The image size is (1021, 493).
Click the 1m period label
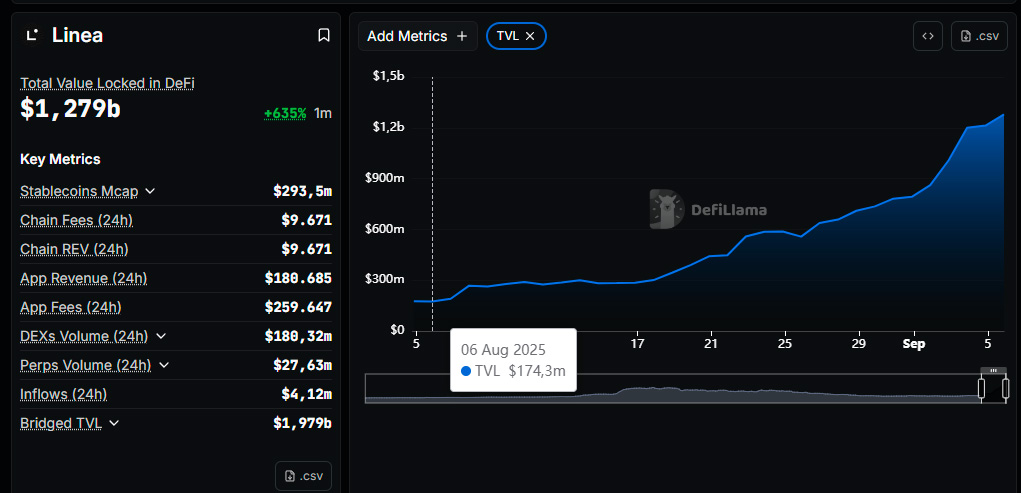click(323, 113)
